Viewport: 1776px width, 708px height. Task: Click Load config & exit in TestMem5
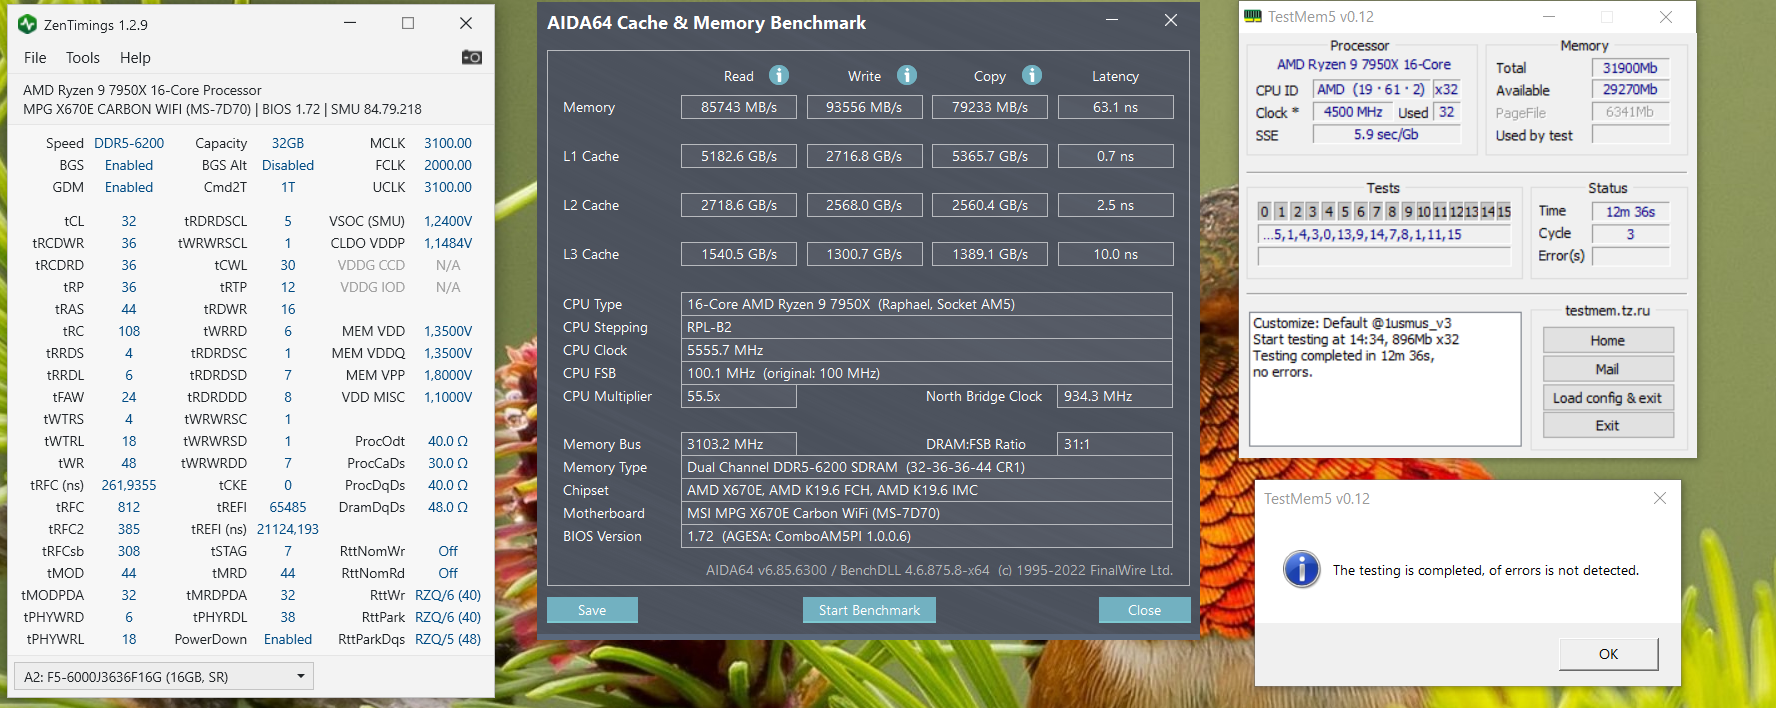(1608, 398)
